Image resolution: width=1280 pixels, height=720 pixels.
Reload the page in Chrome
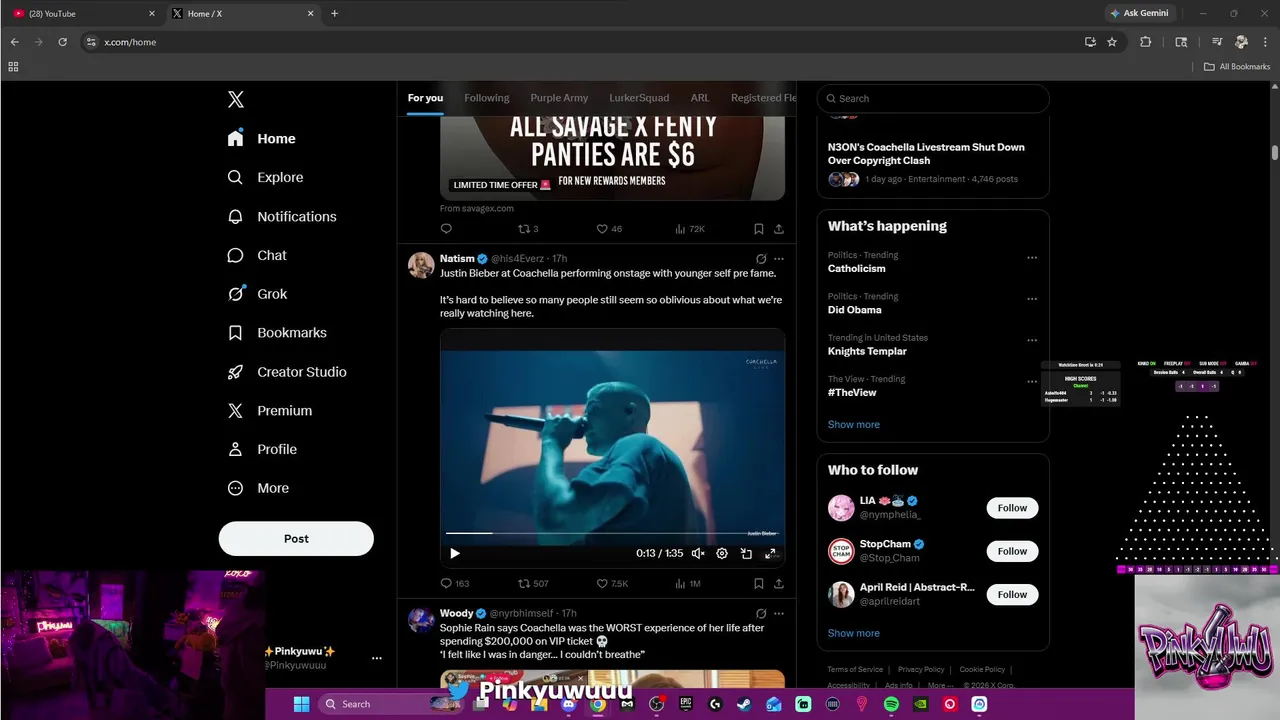click(62, 42)
